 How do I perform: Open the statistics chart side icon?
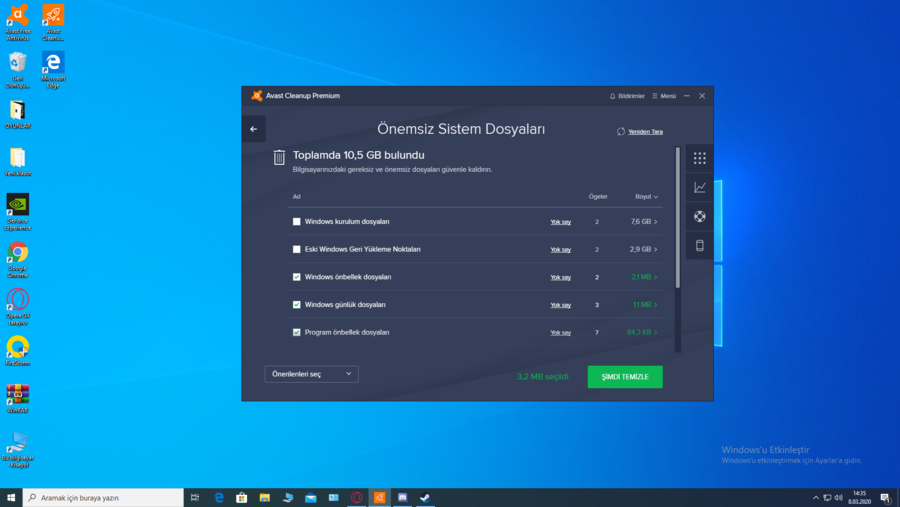[699, 187]
